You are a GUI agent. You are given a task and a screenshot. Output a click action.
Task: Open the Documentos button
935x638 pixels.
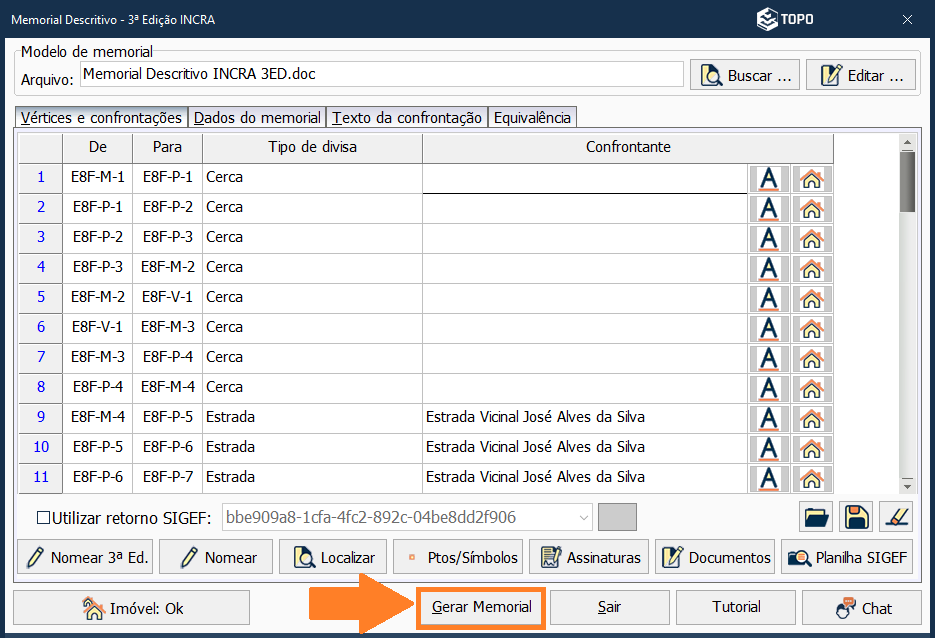coord(715,557)
